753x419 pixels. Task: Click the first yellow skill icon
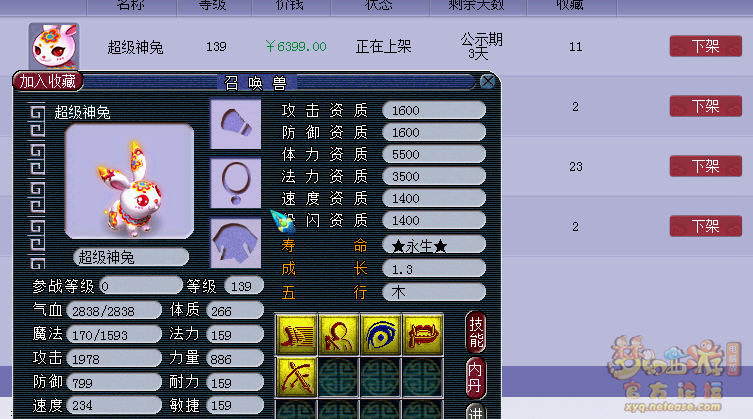pyautogui.click(x=297, y=334)
